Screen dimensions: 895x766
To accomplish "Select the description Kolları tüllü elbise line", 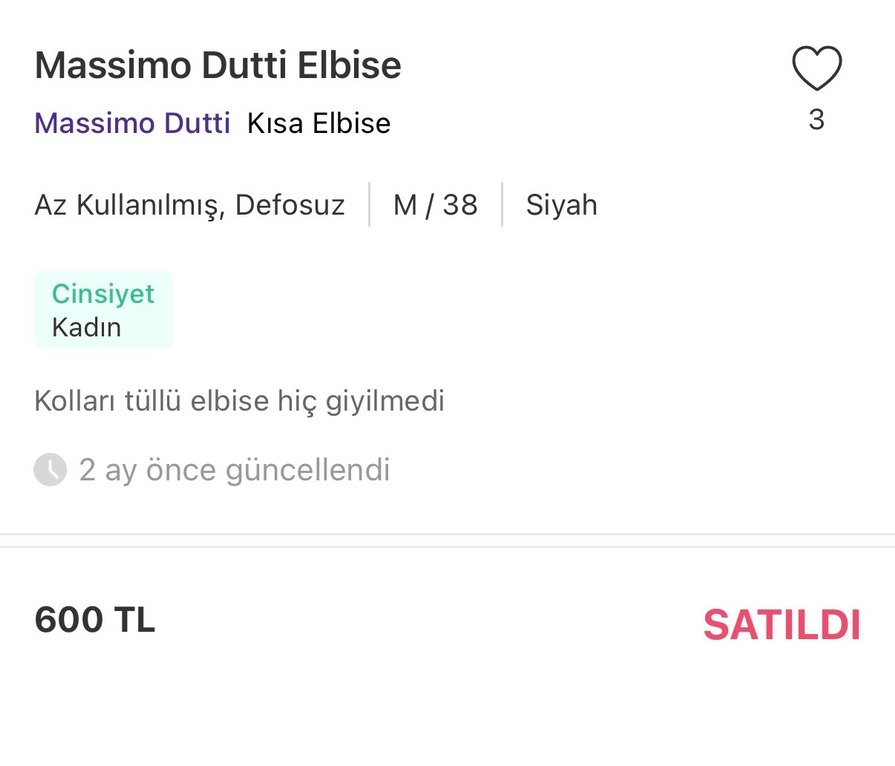I will click(240, 400).
